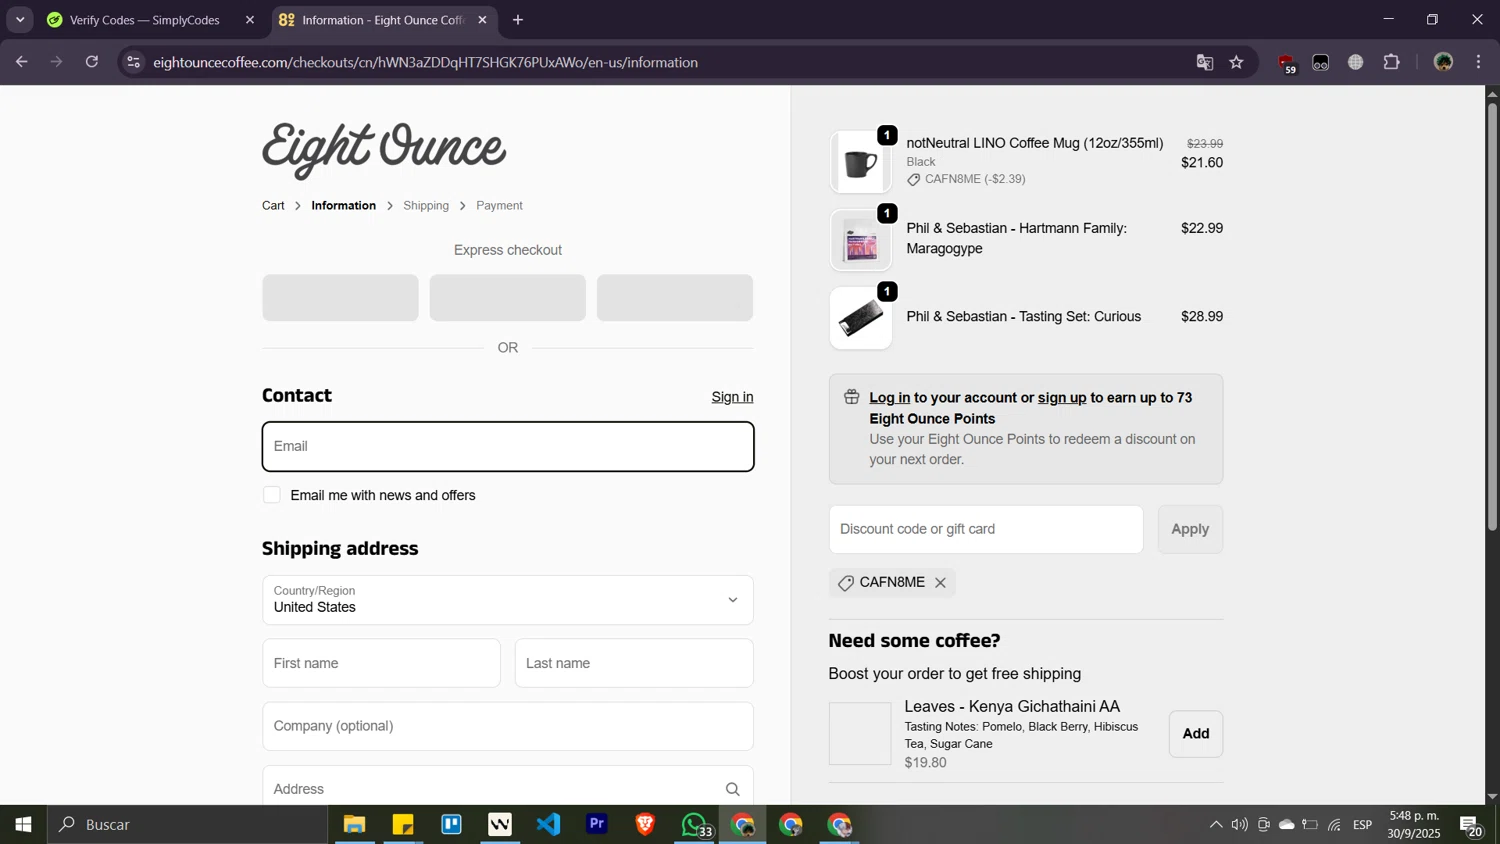
Task: Click the browser address bar URL
Action: coord(426,62)
